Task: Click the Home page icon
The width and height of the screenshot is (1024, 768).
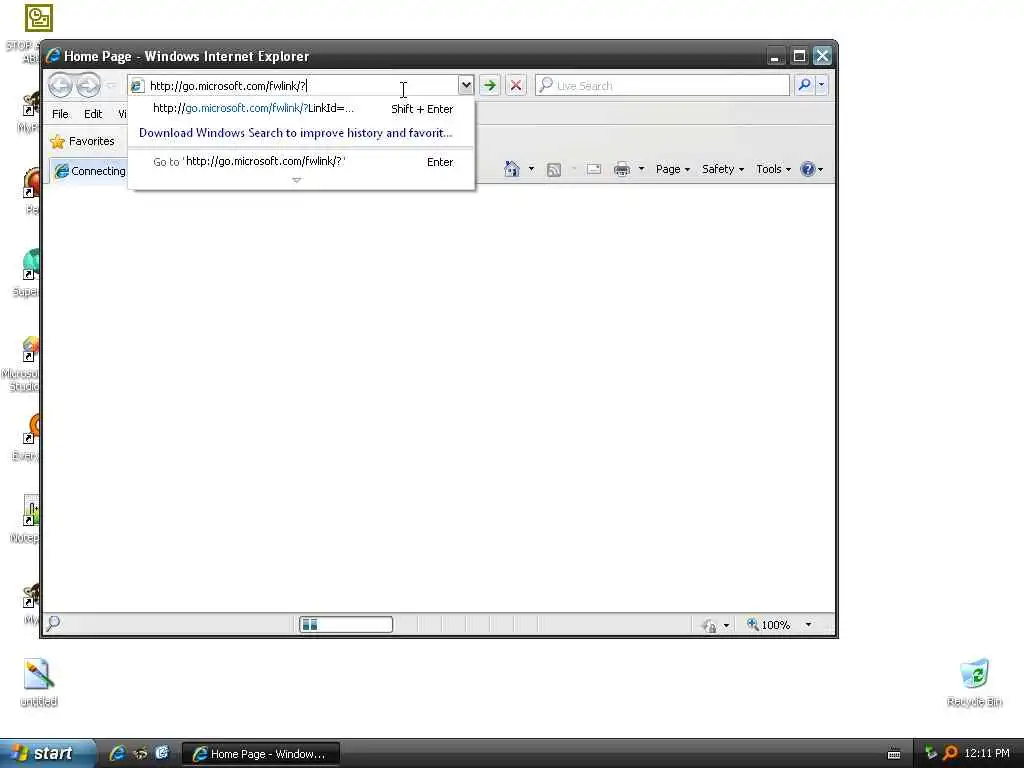Action: (x=511, y=169)
